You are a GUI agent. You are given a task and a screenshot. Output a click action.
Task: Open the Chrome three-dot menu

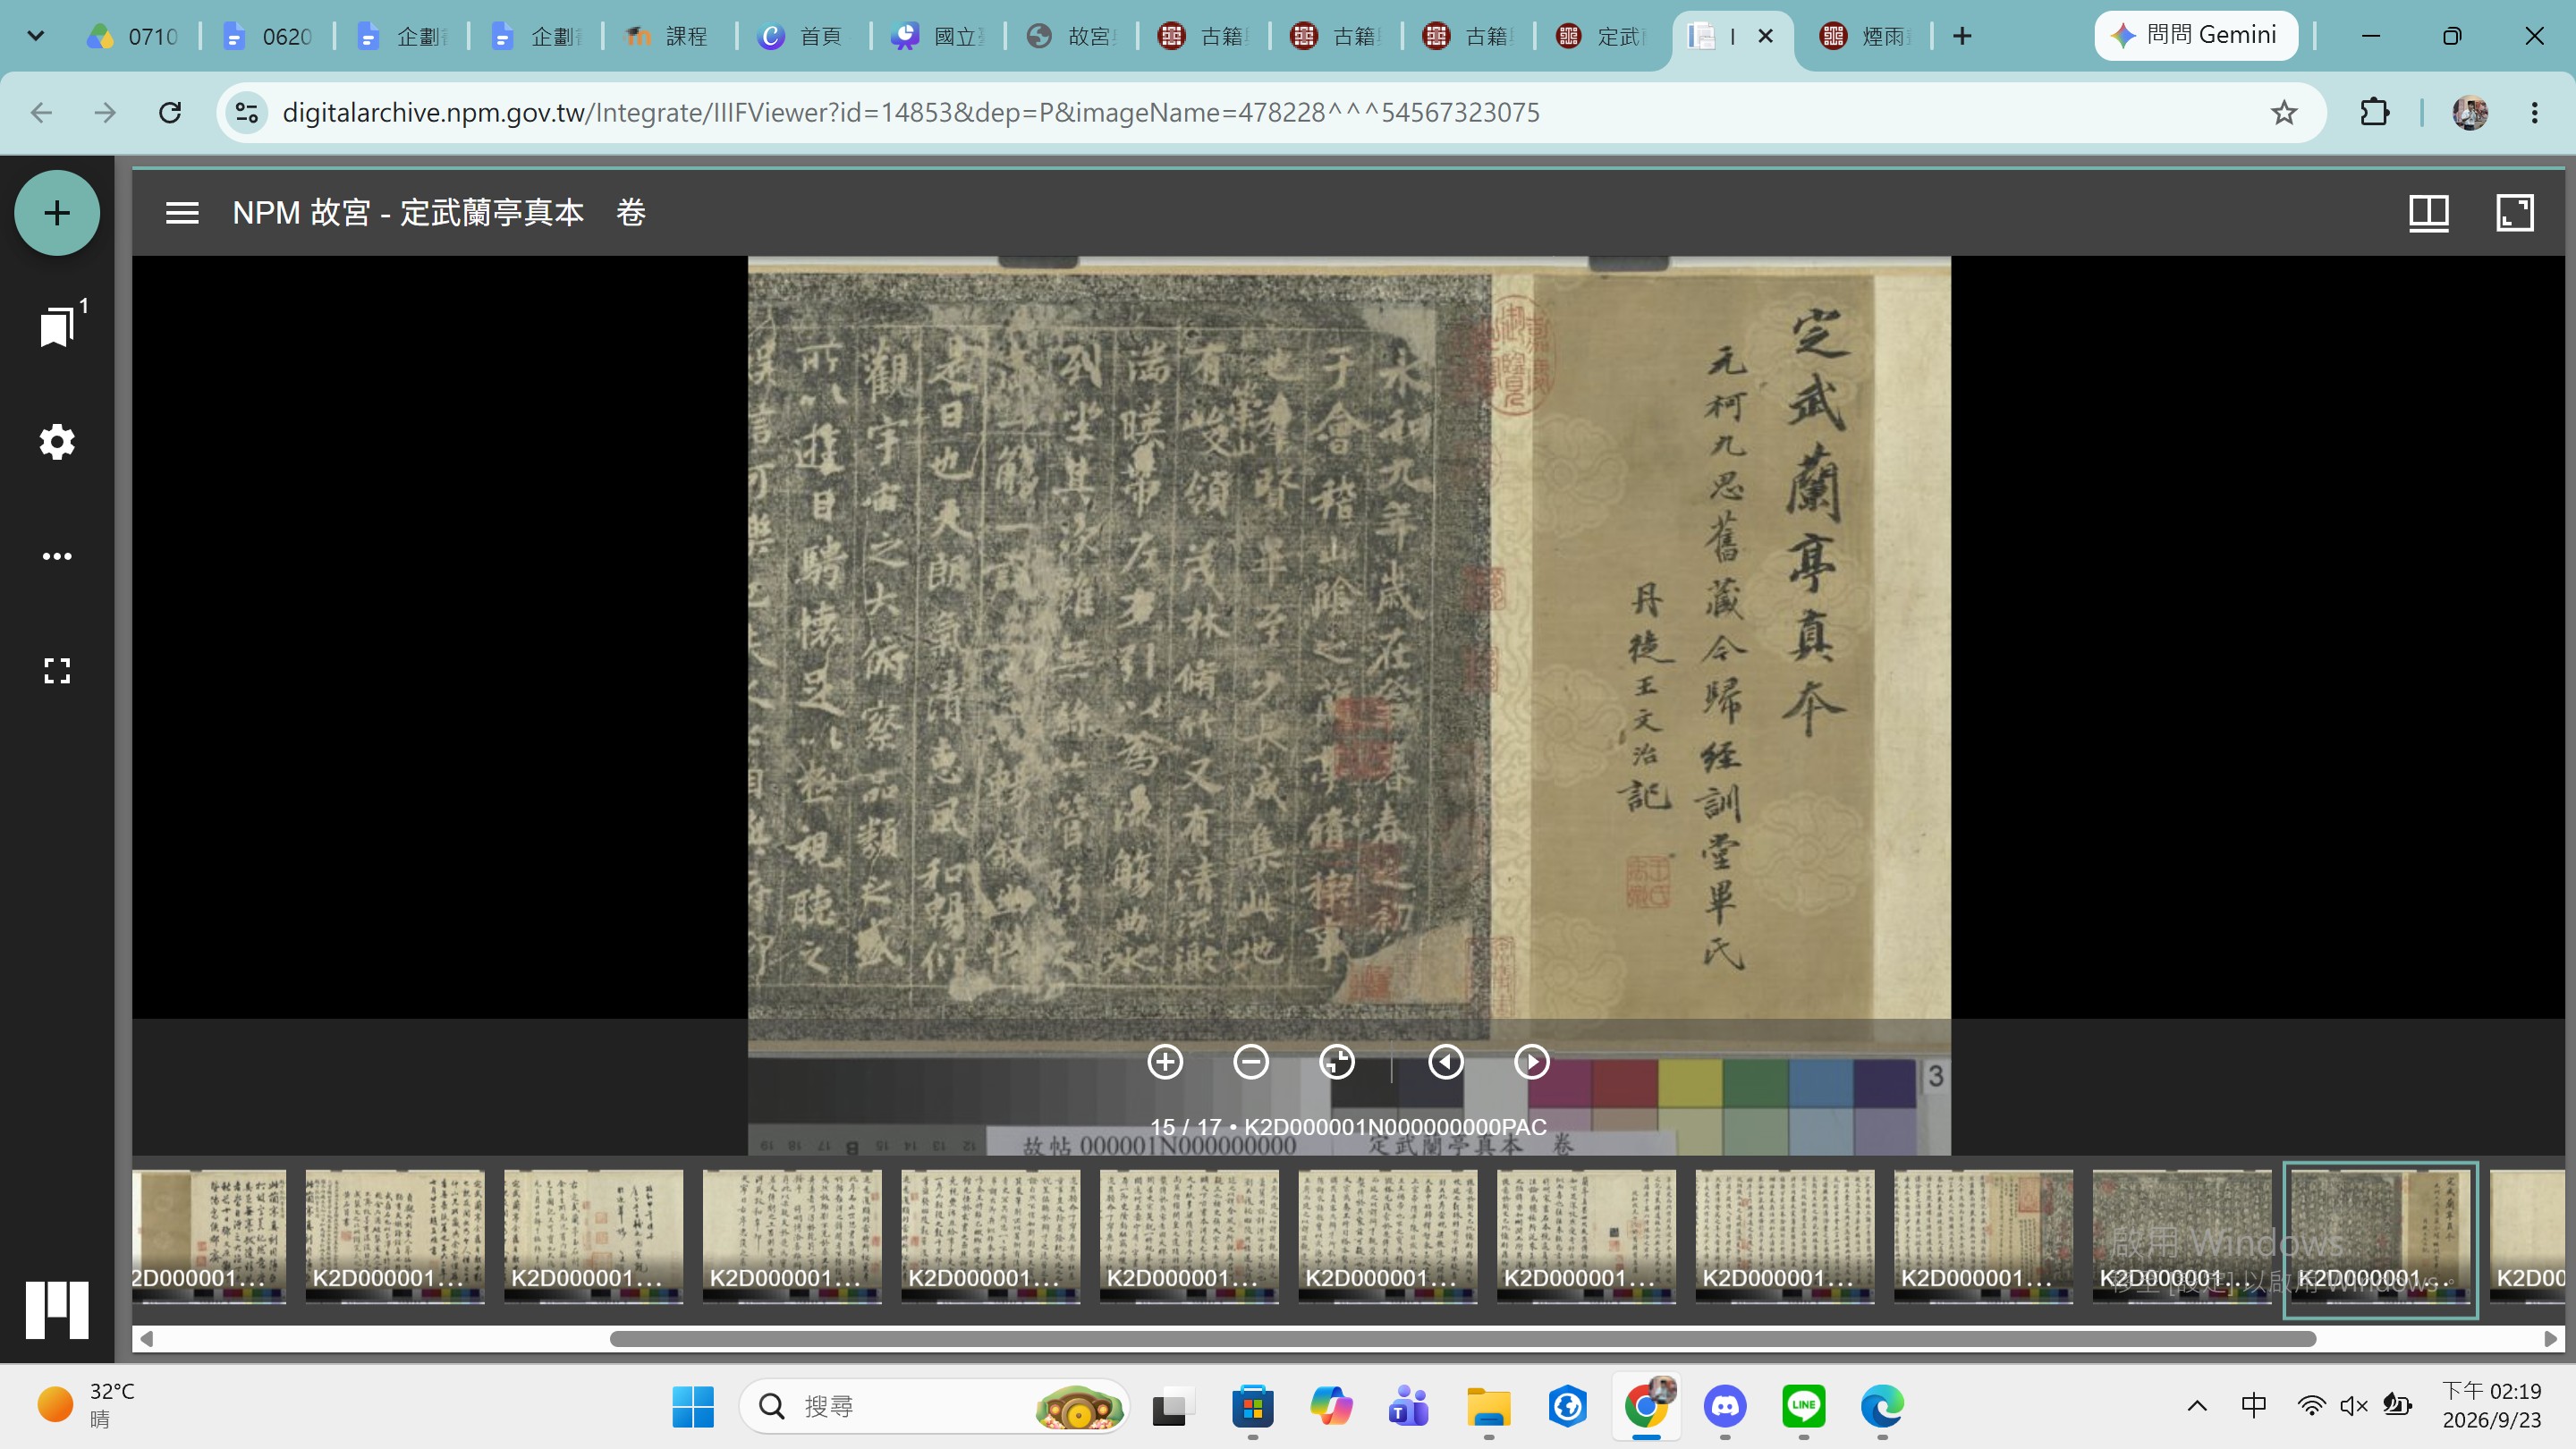2534,112
